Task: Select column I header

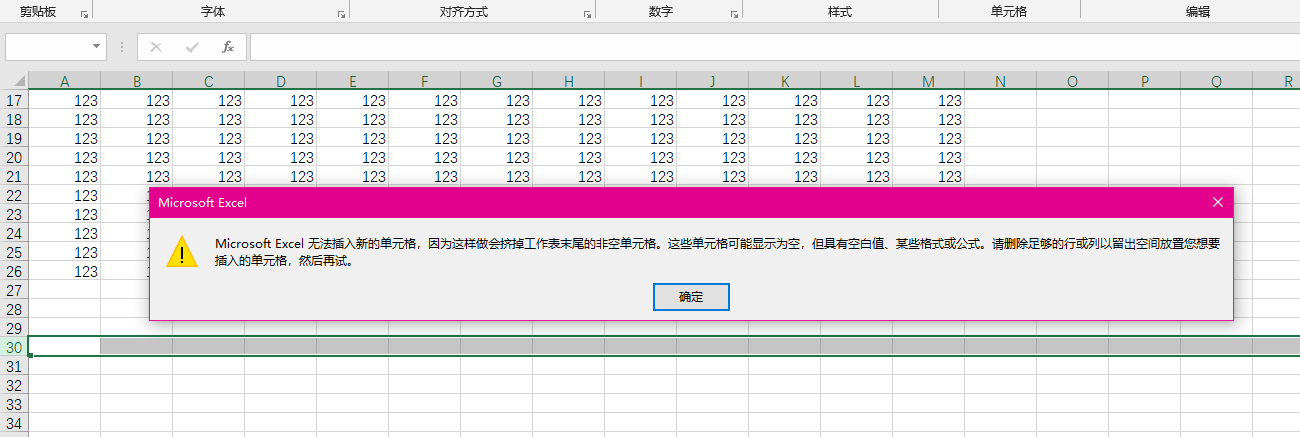Action: point(640,81)
